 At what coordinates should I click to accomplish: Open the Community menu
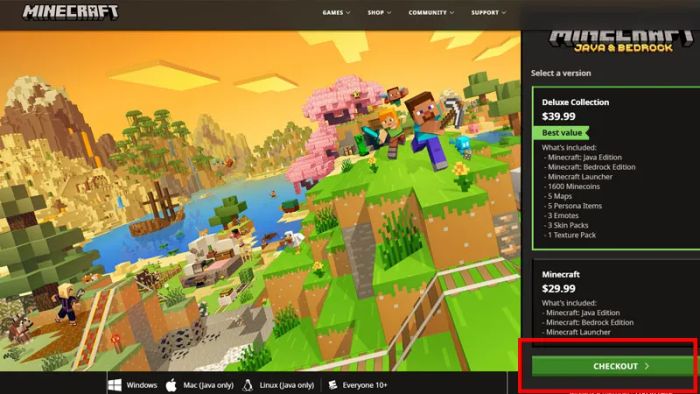[x=431, y=12]
